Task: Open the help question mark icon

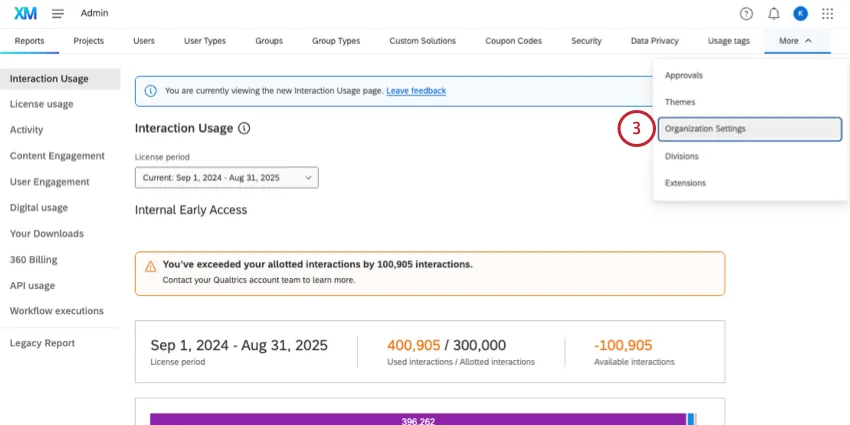Action: (746, 13)
